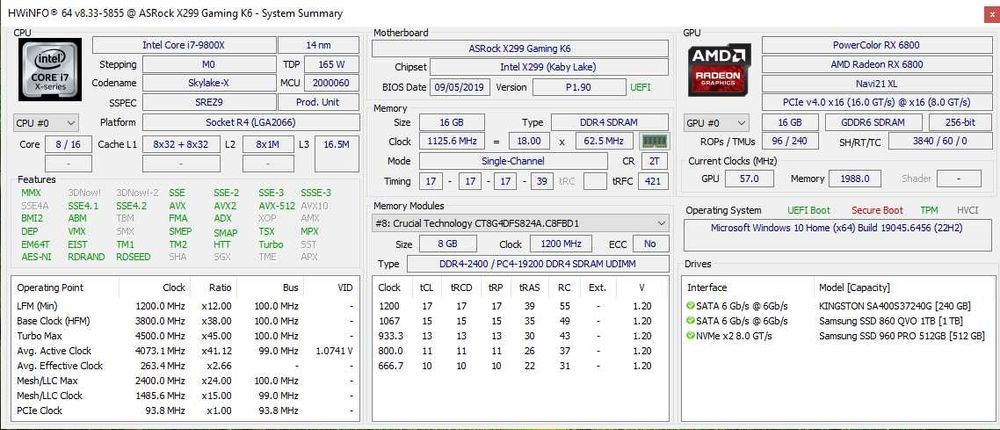This screenshot has width=1000, height=430.
Task: Select the Mesh/LLC Max row
Action: coord(185,380)
